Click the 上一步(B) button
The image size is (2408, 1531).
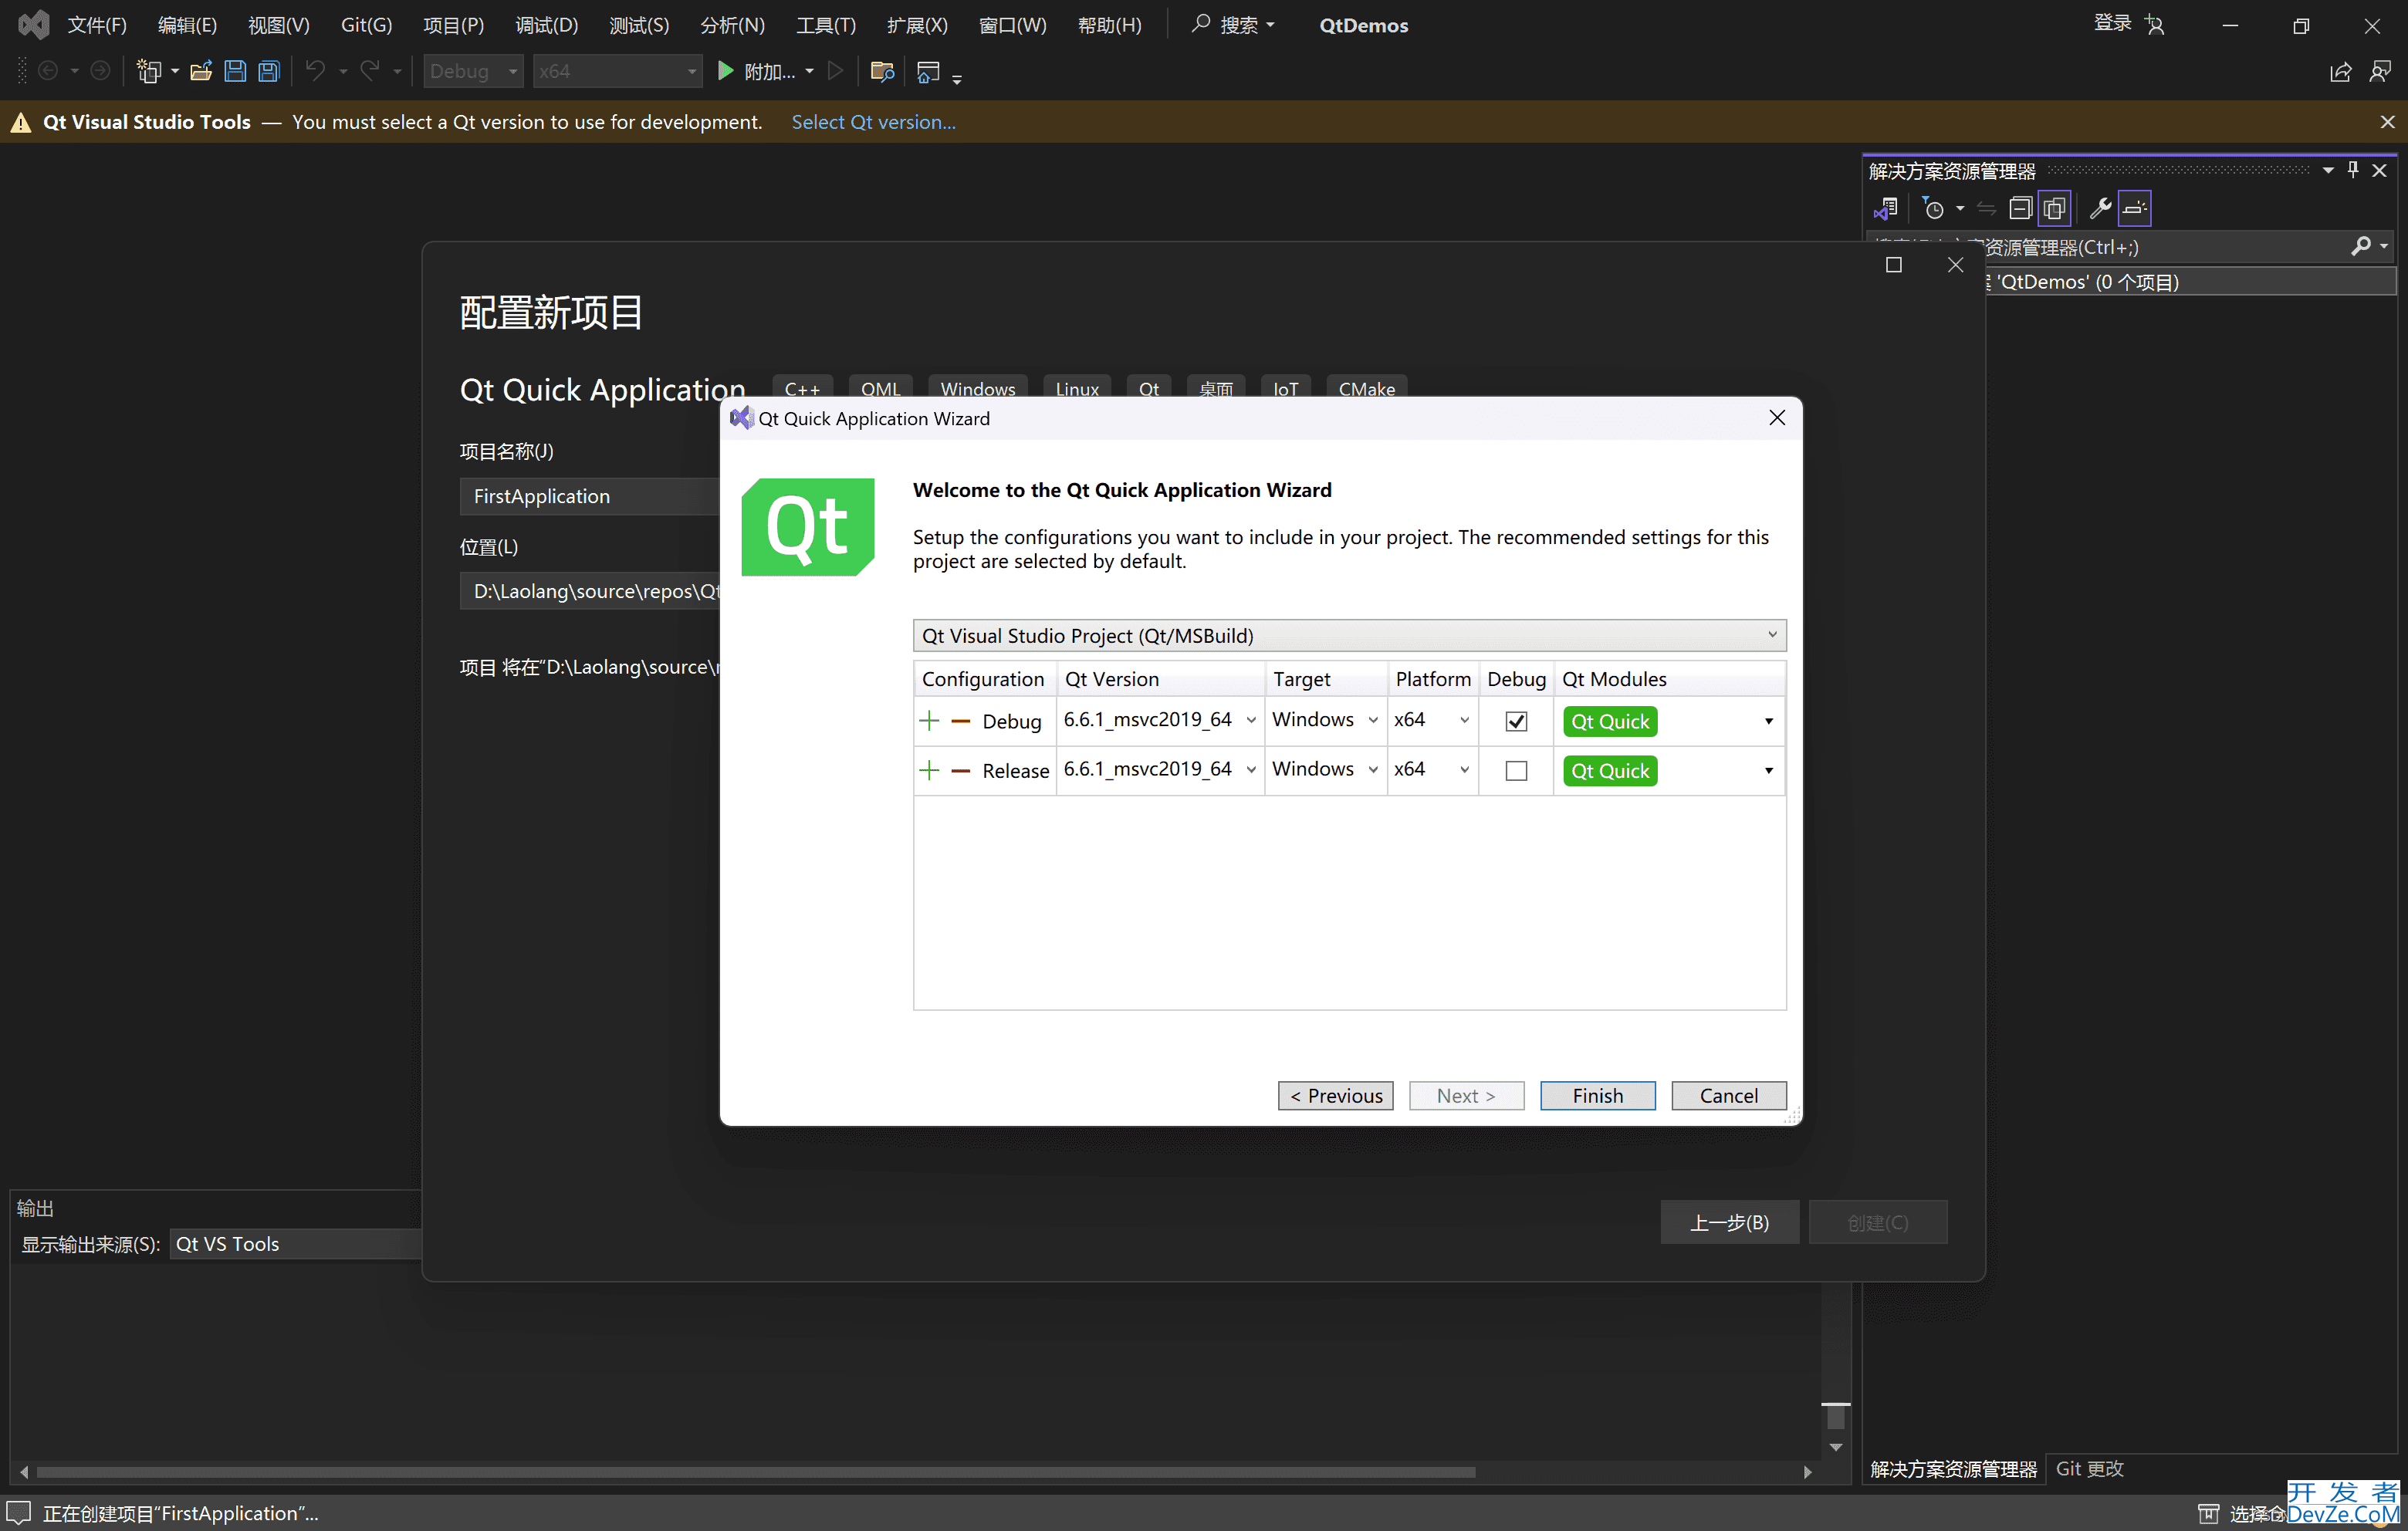click(1729, 1222)
